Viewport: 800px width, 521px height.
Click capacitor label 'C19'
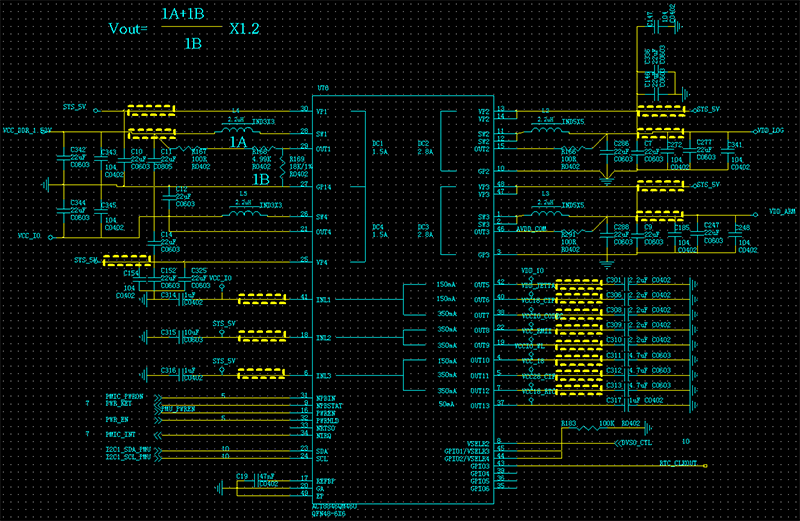242,477
